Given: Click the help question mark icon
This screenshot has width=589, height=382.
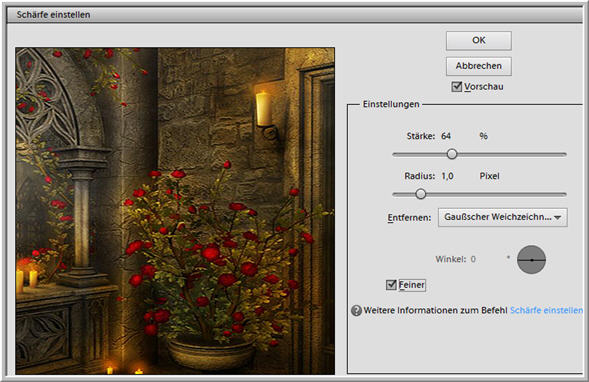Looking at the screenshot, I should point(356,311).
